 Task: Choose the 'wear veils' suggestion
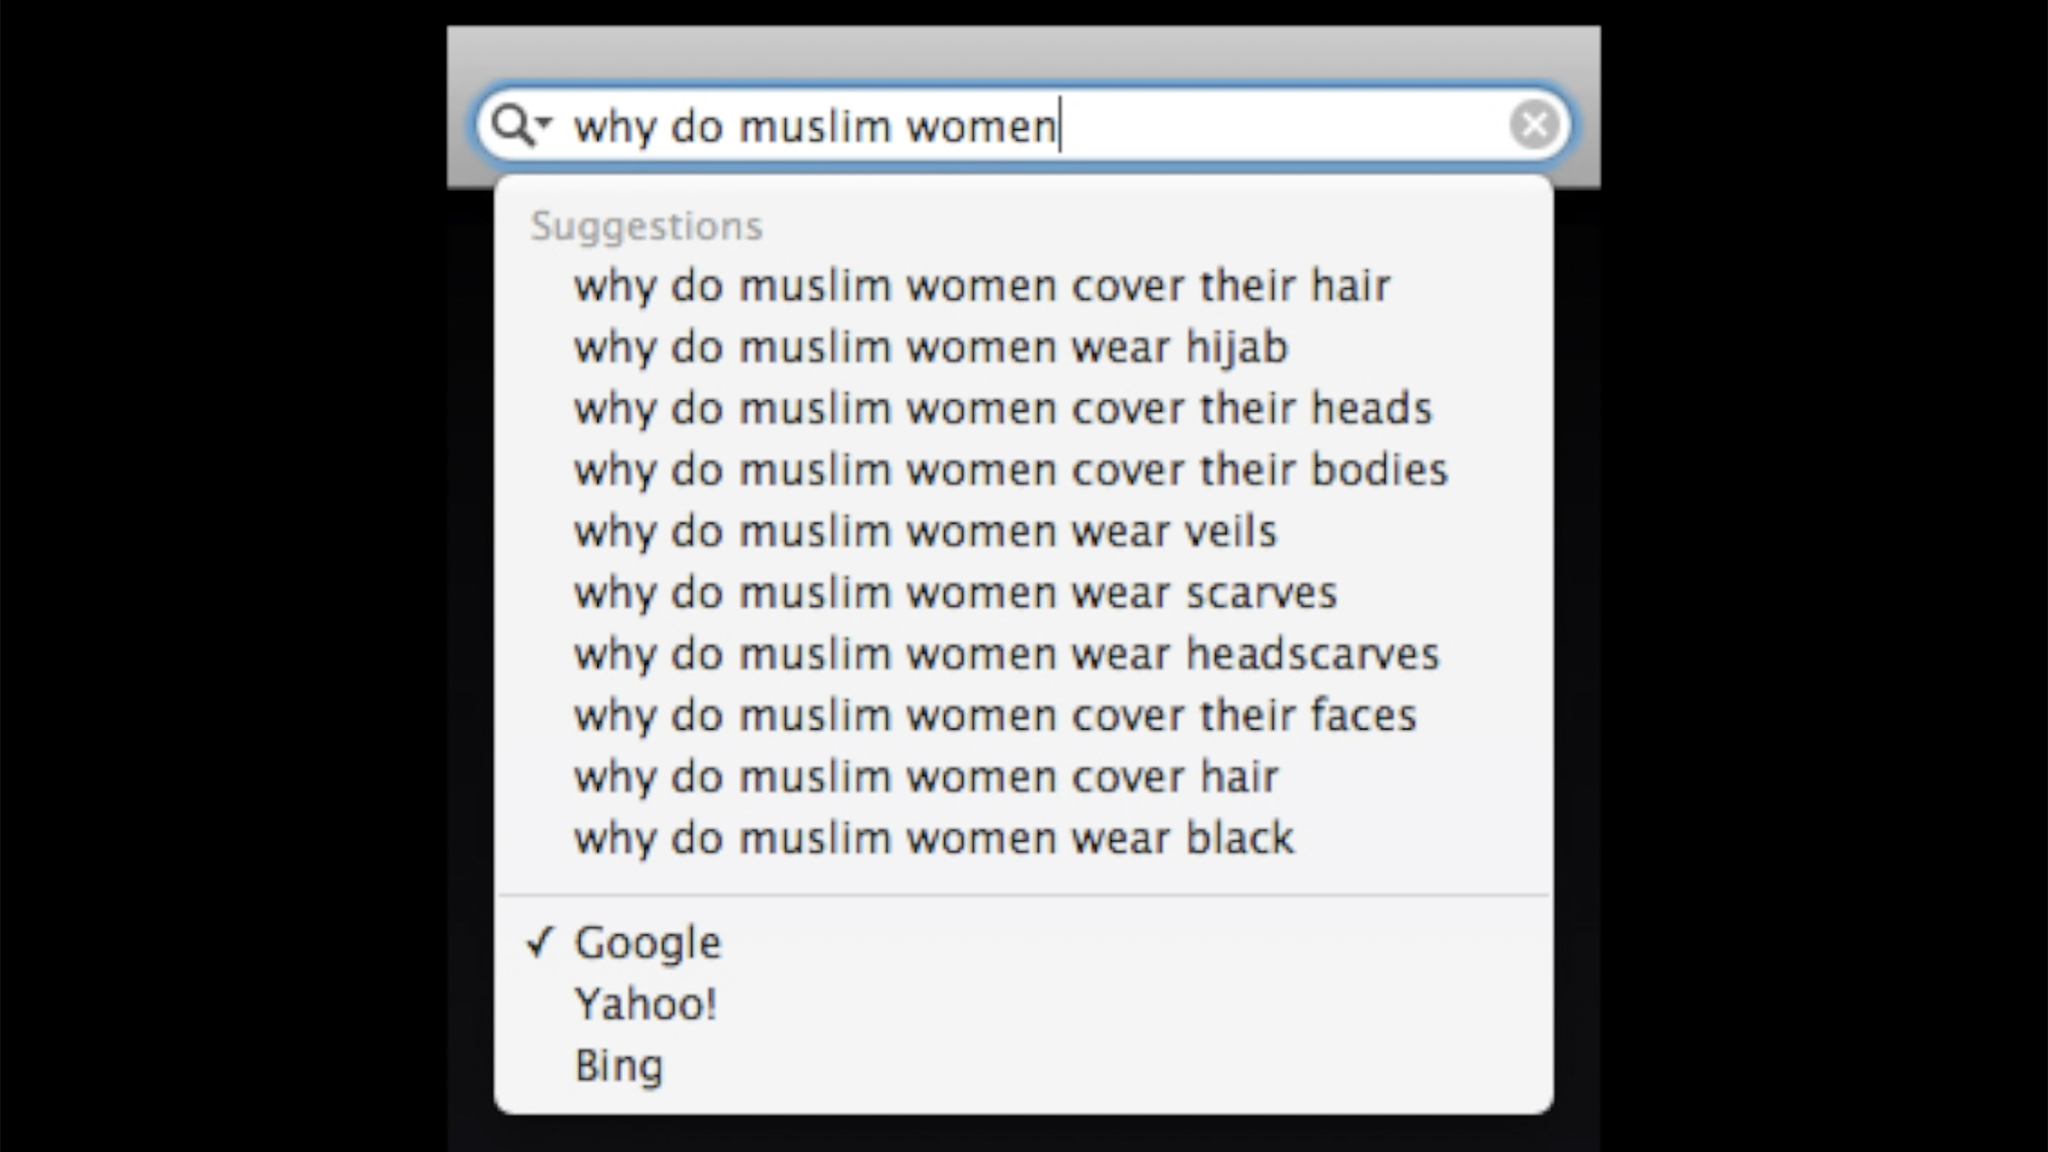click(x=925, y=531)
